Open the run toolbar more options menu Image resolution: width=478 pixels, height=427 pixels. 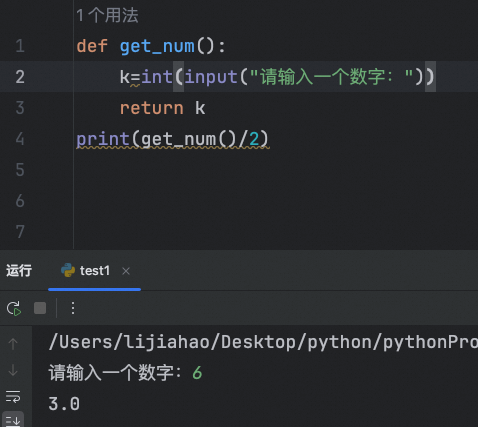pyautogui.click(x=73, y=308)
